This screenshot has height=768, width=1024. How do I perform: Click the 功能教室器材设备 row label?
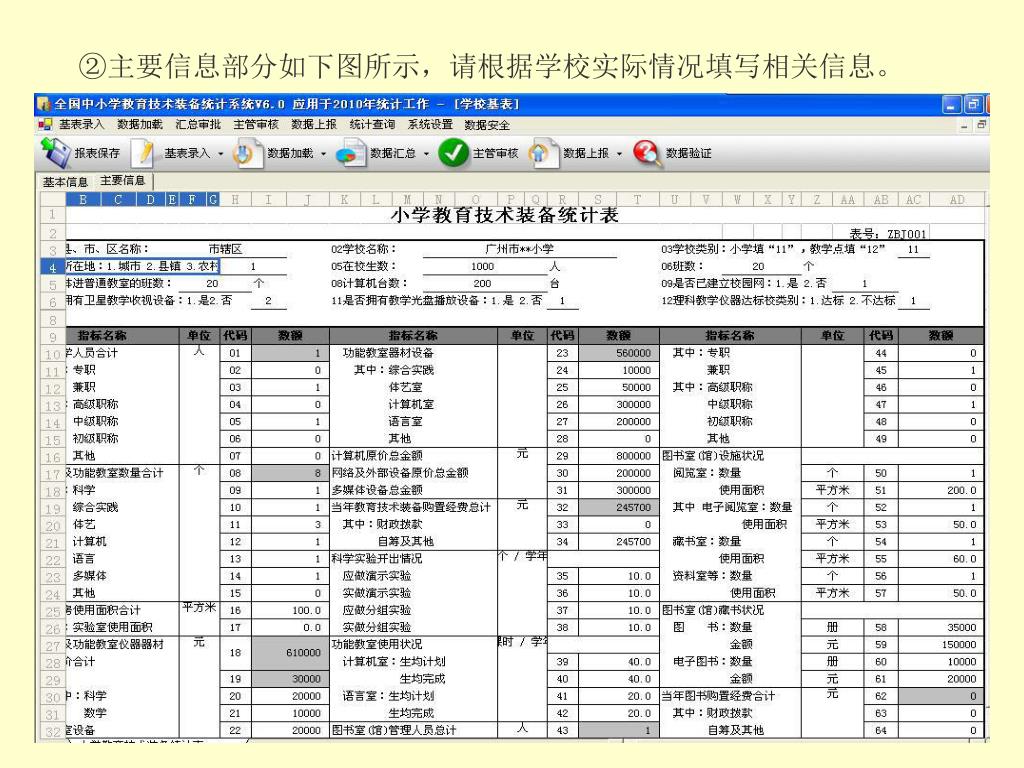click(x=388, y=353)
